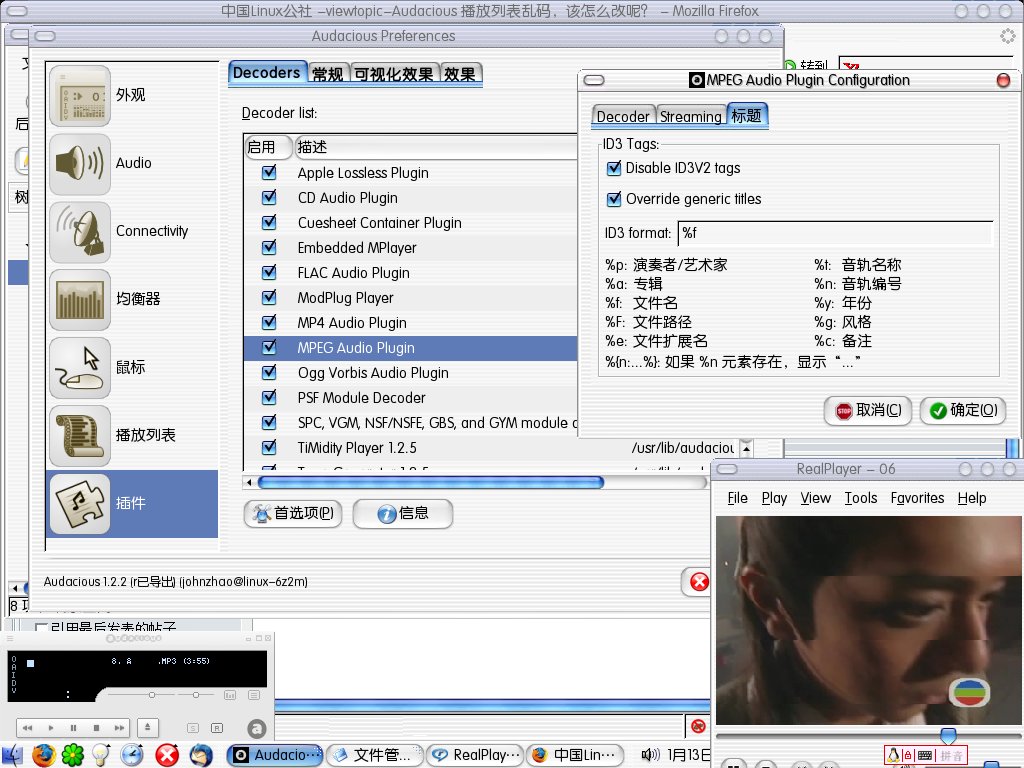
Task: Toggle FLAC Audio Plugin checkbox
Action: tap(268, 272)
